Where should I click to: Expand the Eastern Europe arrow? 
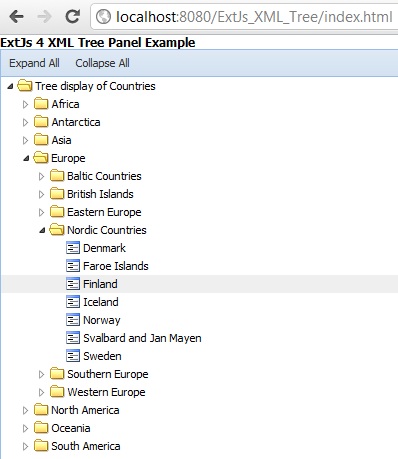41,212
